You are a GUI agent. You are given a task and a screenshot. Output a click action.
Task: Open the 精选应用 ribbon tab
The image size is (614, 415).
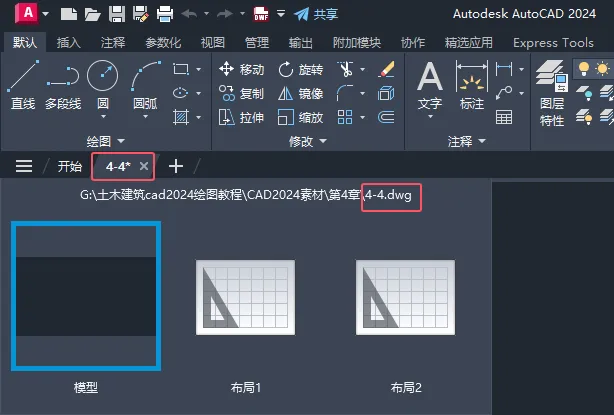click(x=469, y=42)
